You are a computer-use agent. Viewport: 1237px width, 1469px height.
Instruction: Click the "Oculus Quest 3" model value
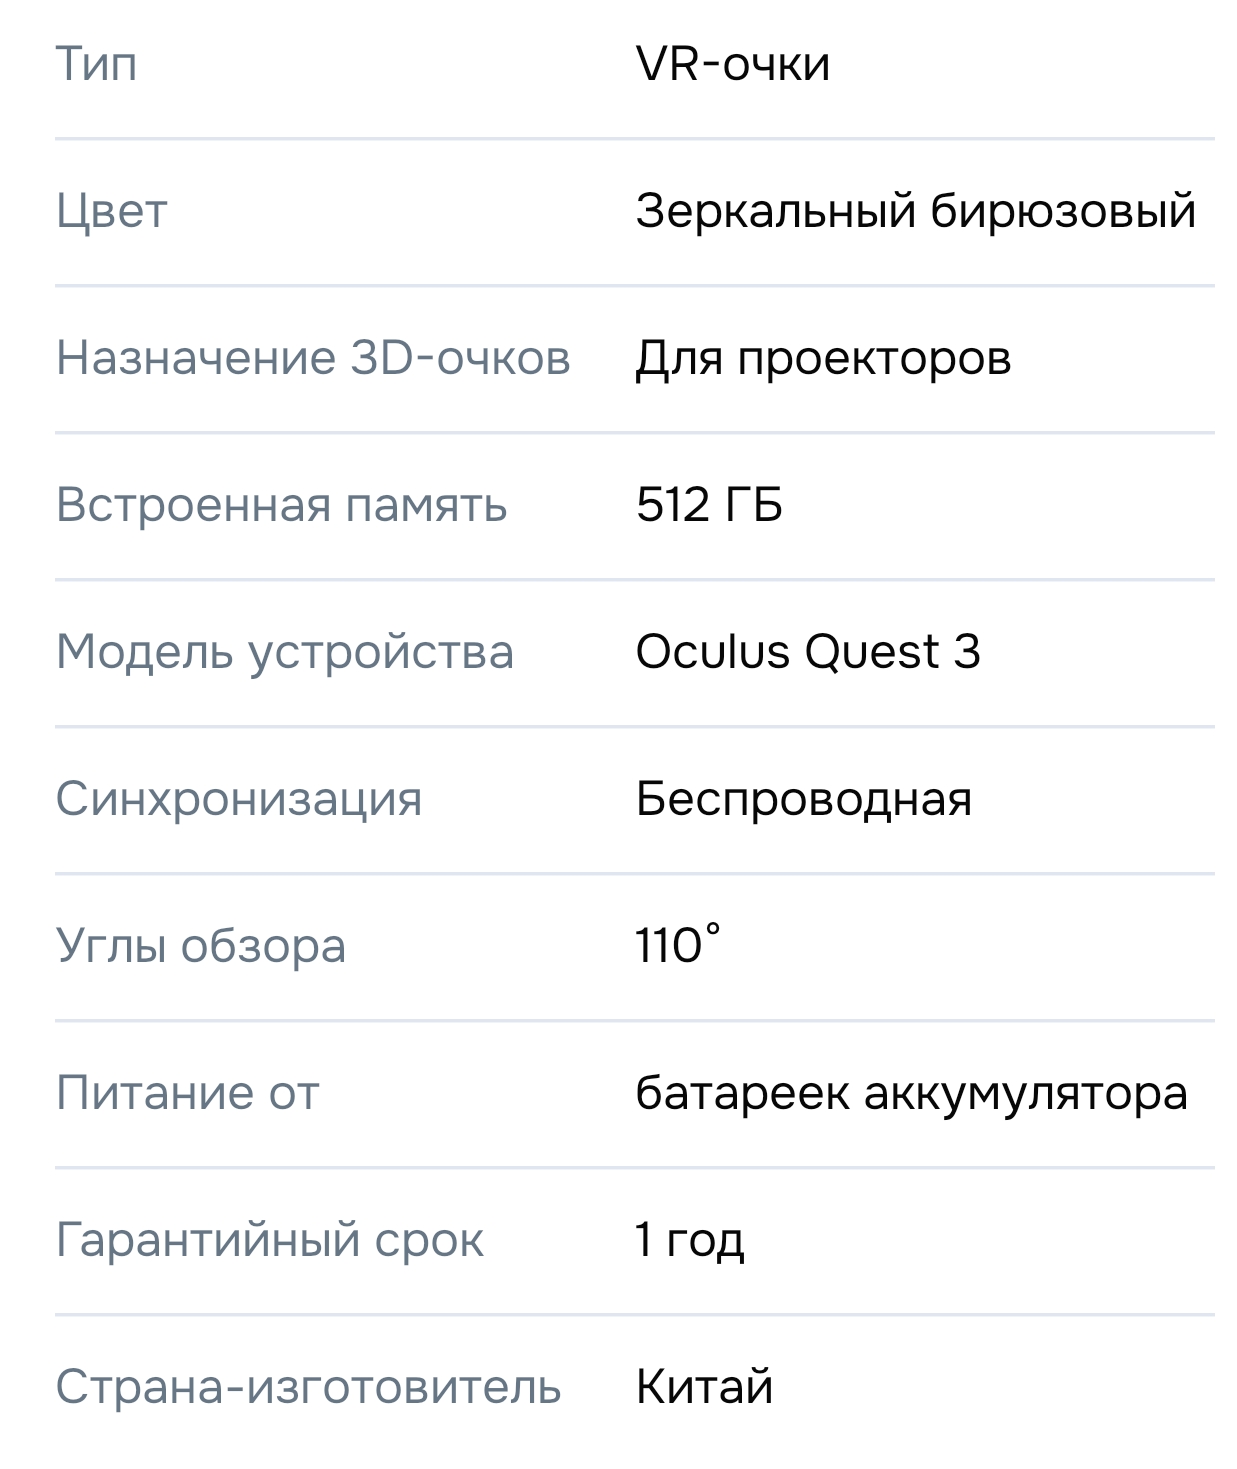(808, 652)
